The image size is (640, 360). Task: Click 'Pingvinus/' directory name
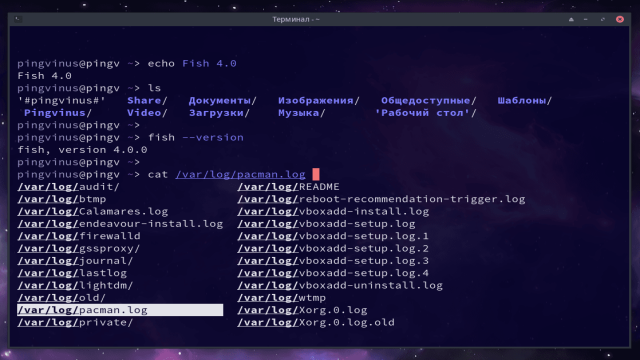pyautogui.click(x=58, y=113)
